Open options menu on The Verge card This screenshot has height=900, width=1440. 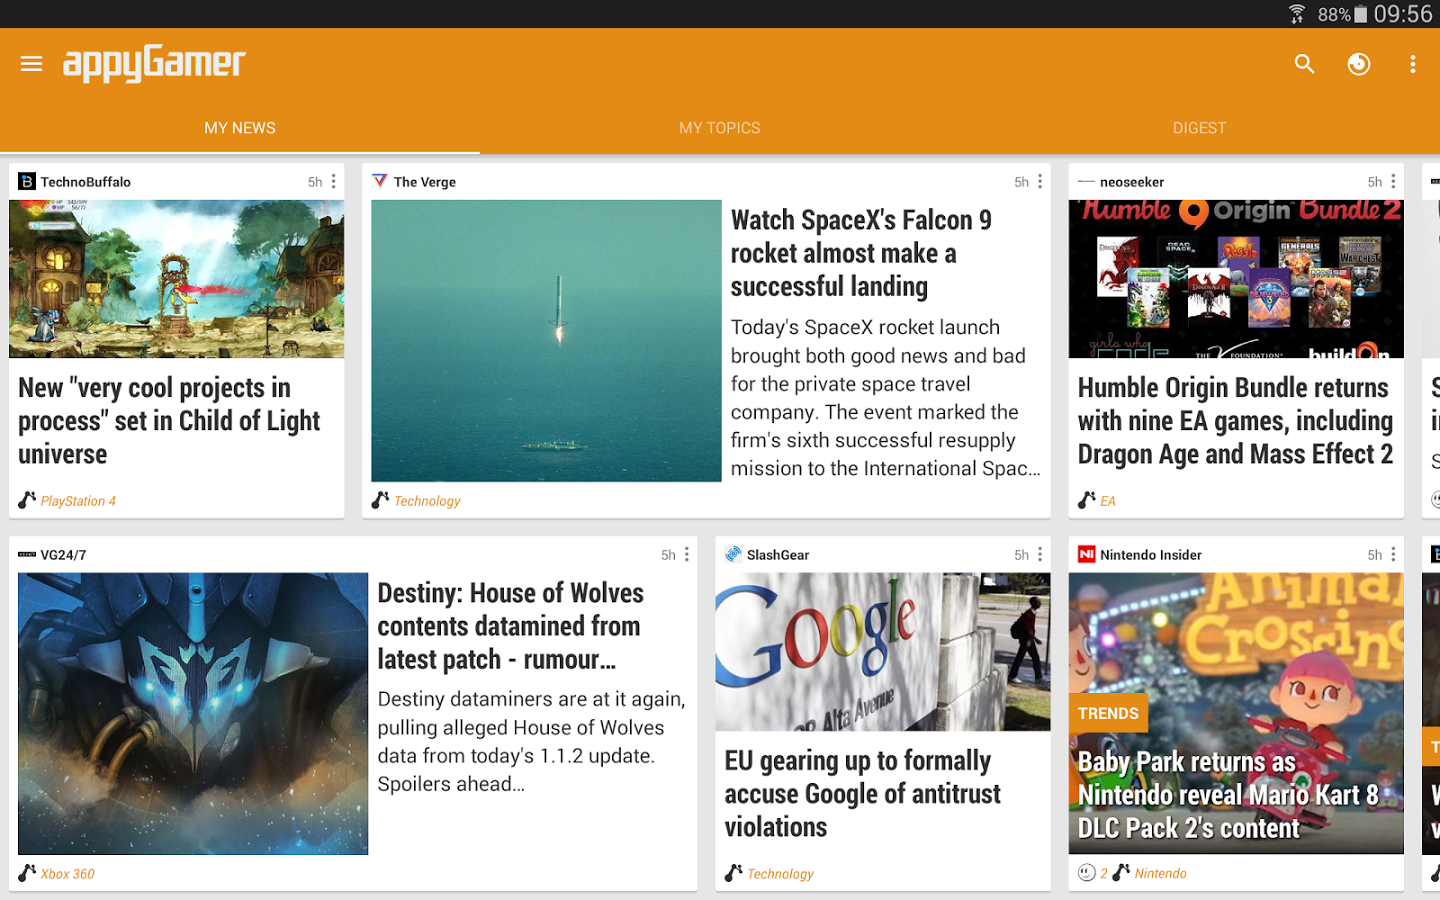coord(1040,181)
